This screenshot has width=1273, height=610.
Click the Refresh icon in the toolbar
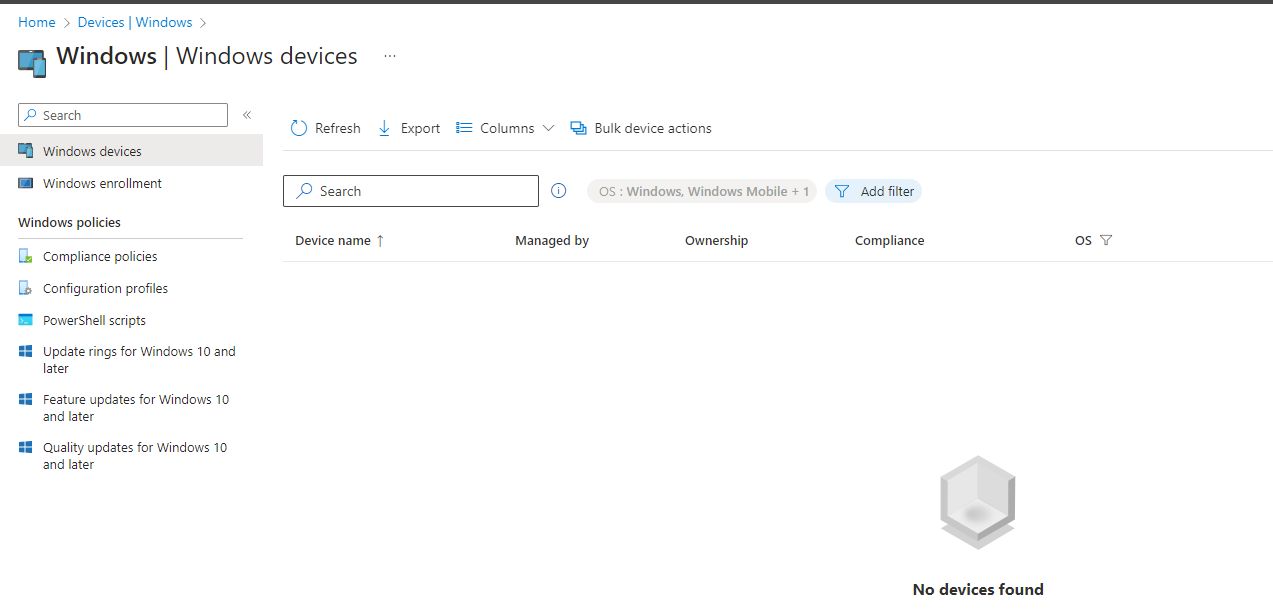coord(298,128)
